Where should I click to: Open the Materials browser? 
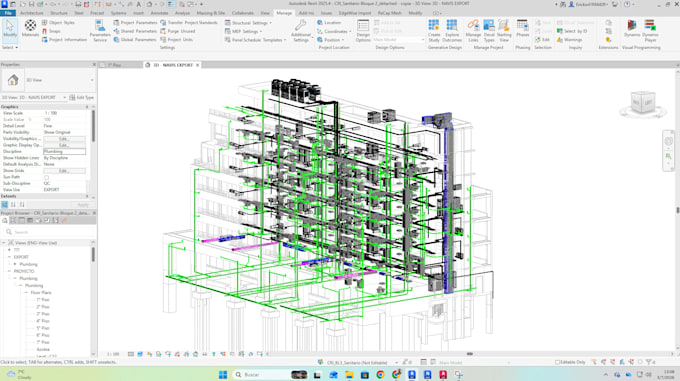click(x=30, y=29)
